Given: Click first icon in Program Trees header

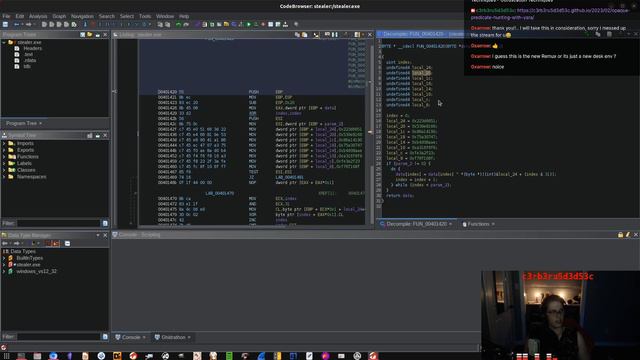Looking at the screenshot, I should click(82, 35).
